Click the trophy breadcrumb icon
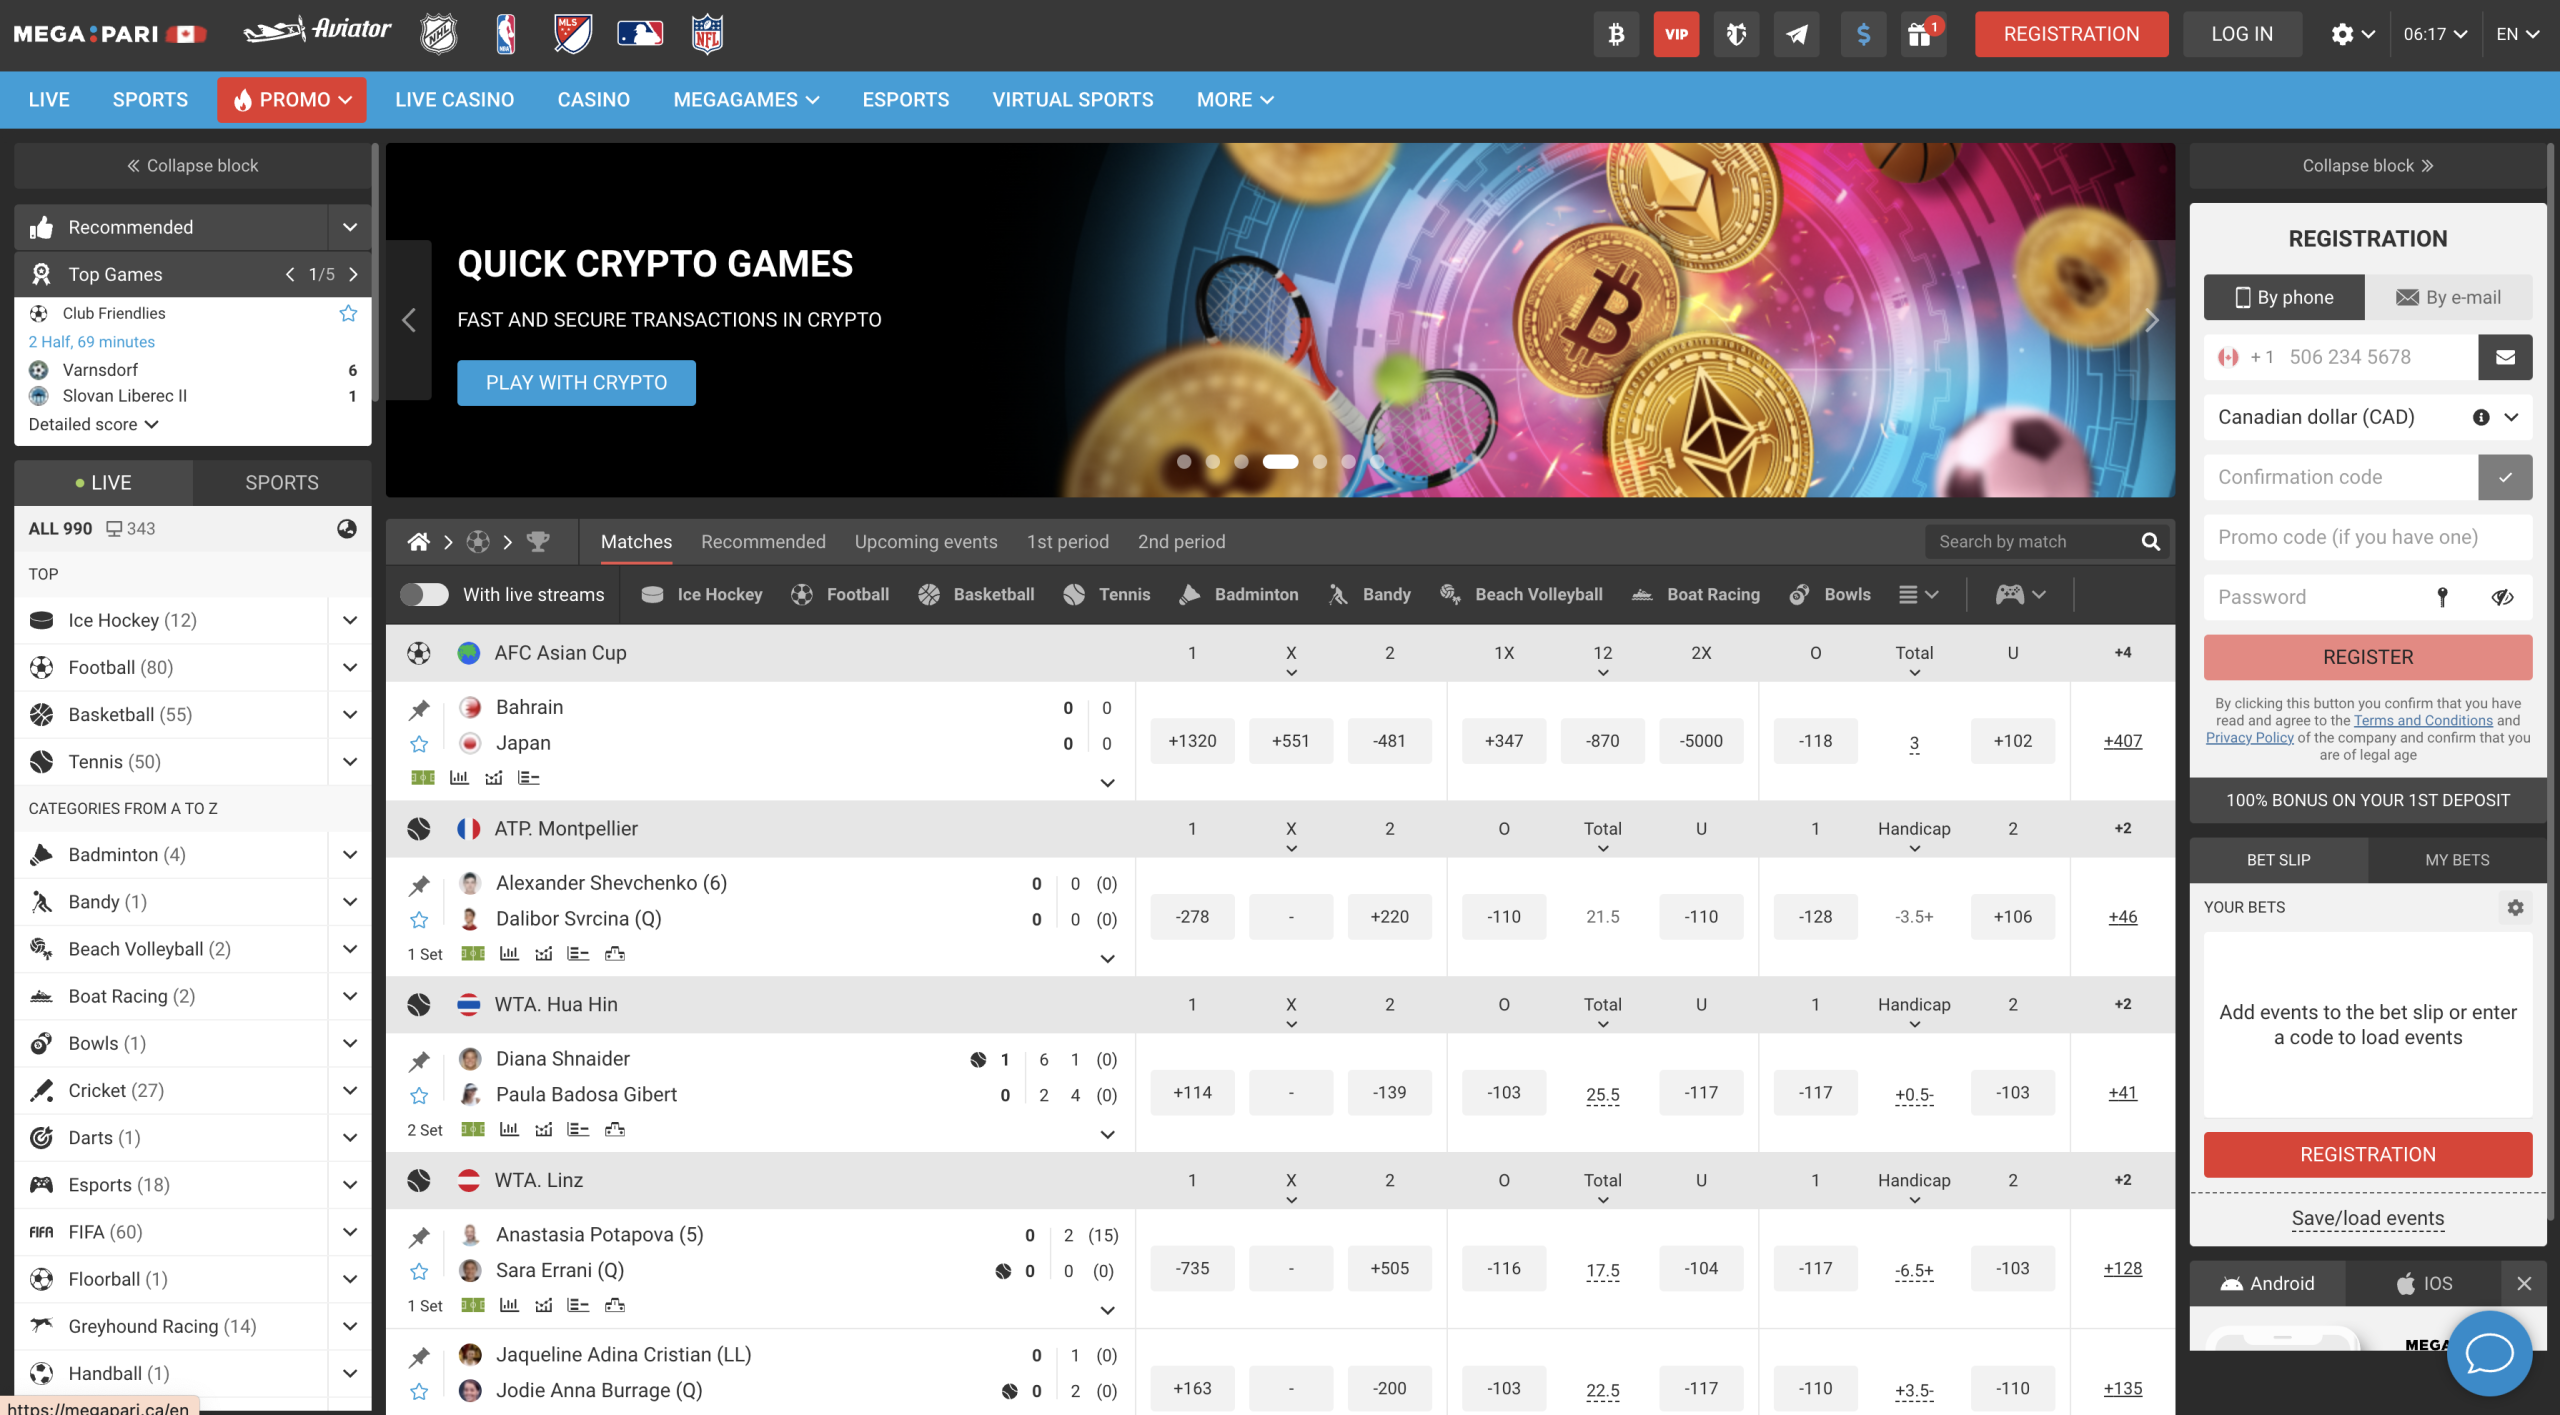2560x1415 pixels. coord(538,542)
